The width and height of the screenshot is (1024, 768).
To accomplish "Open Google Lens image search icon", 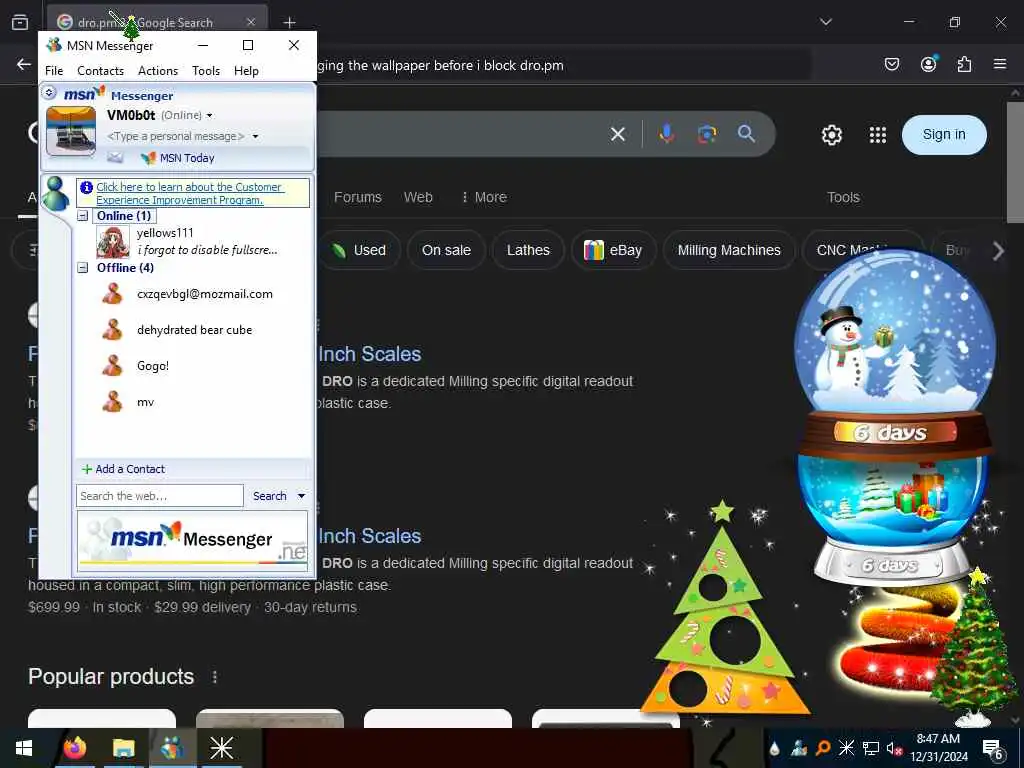I will (707, 134).
